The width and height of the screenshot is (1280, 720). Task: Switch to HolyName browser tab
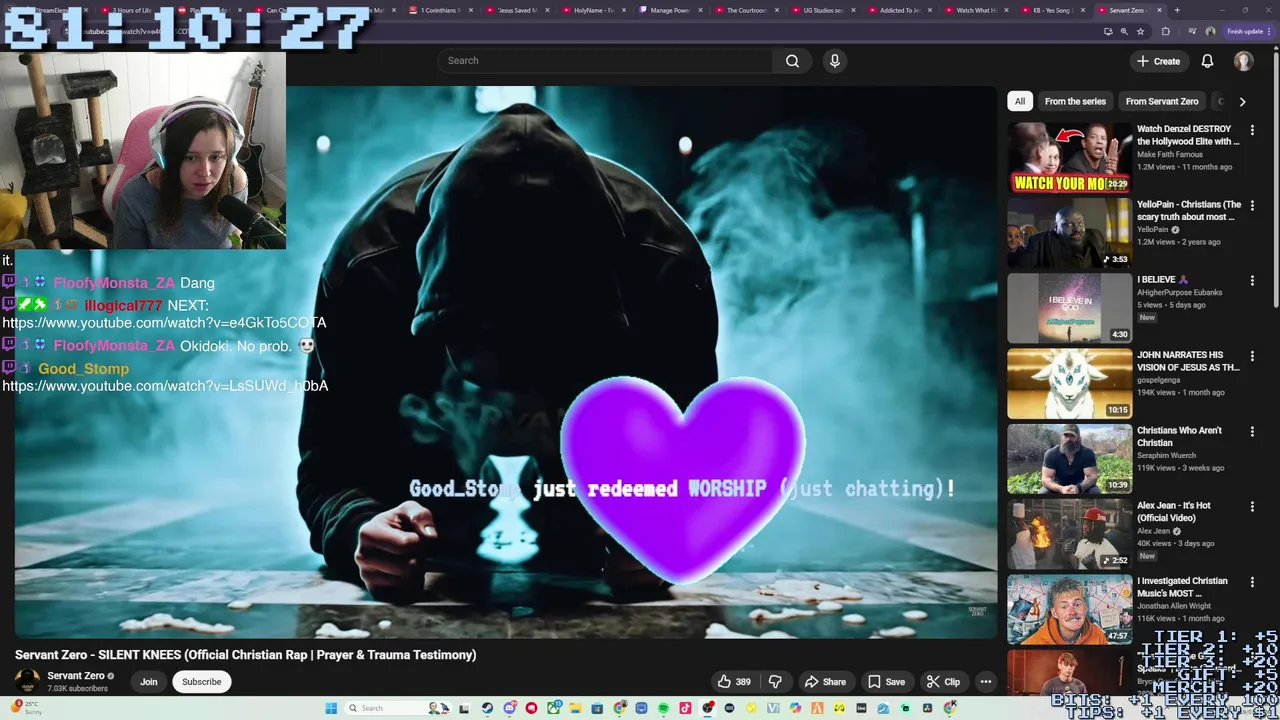(593, 10)
